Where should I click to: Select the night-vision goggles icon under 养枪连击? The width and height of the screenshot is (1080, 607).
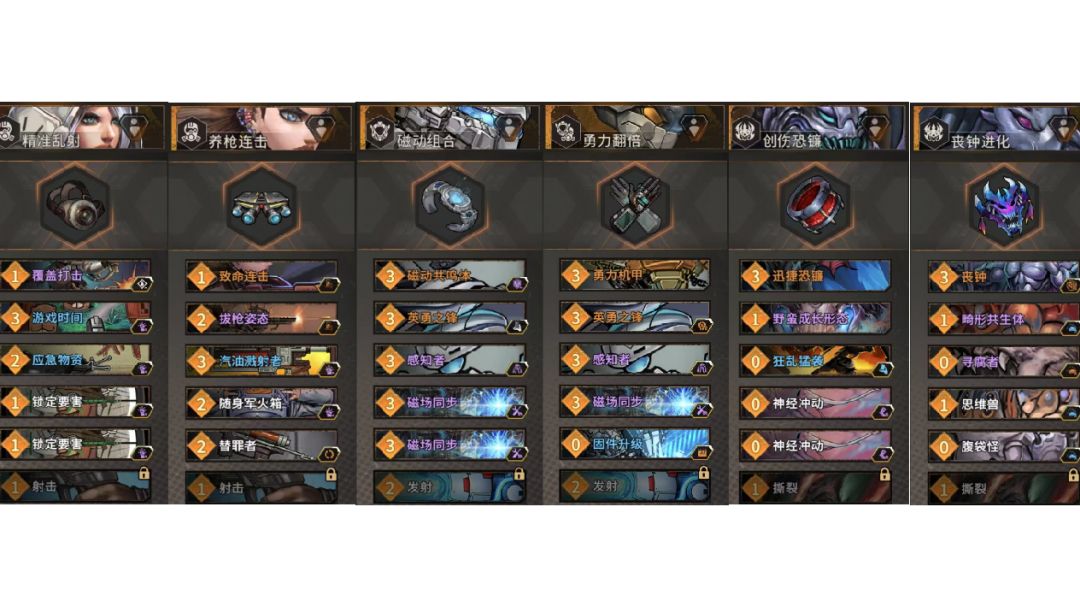pos(261,206)
